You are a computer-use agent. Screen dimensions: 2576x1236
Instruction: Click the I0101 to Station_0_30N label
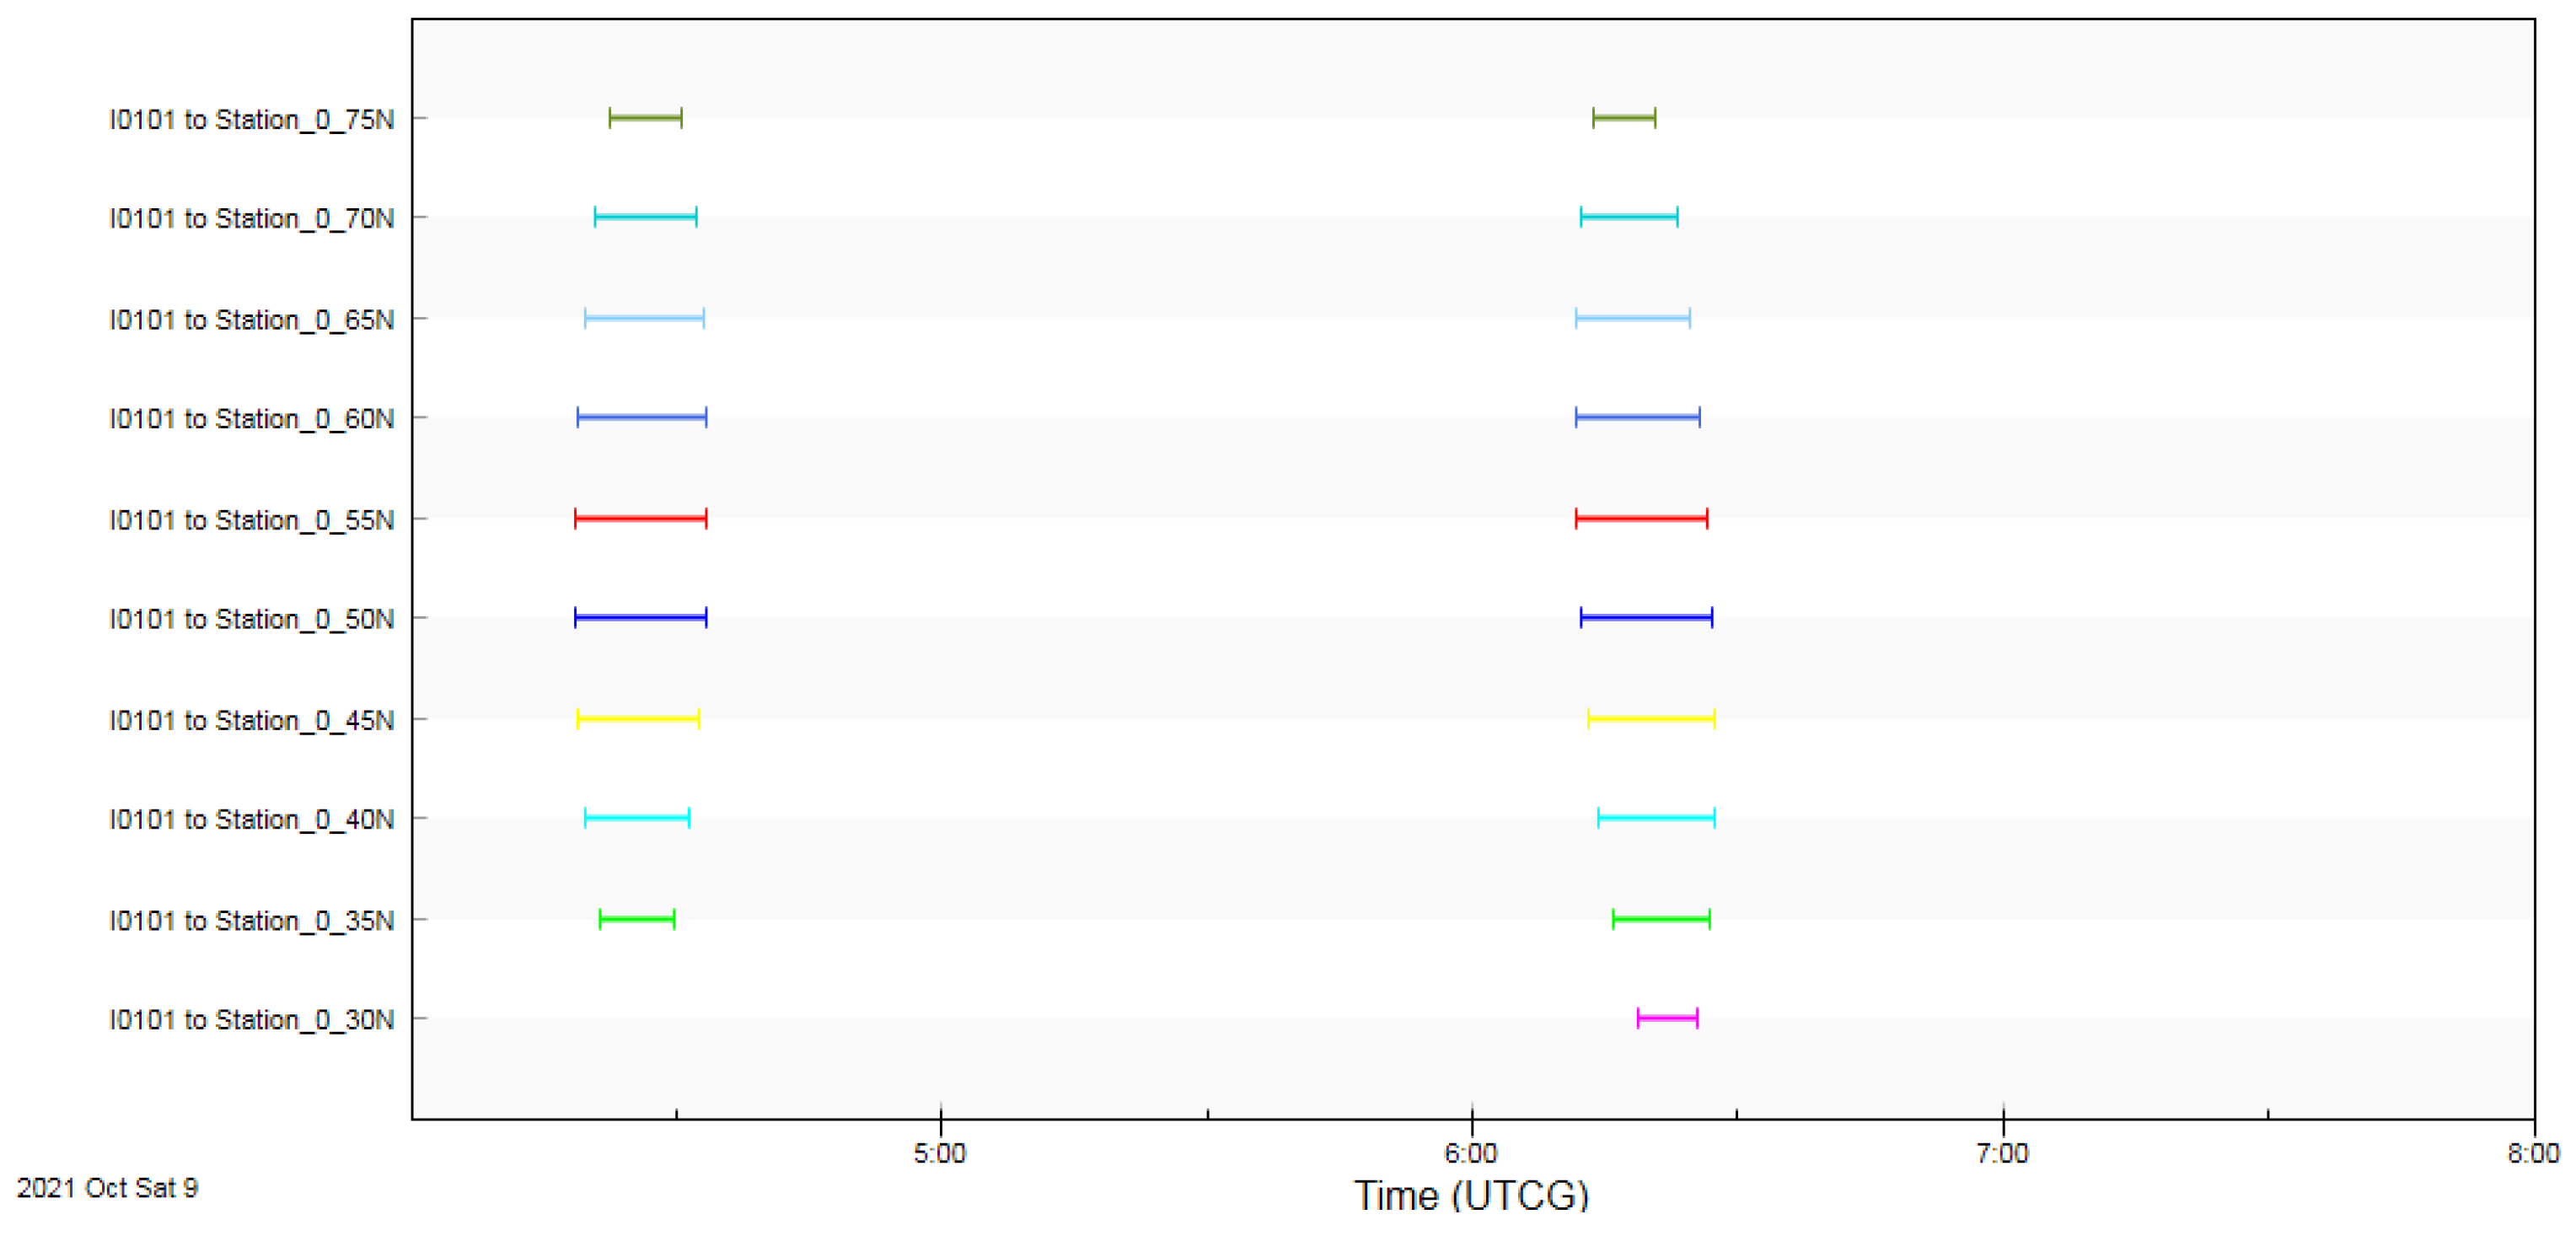251,1020
